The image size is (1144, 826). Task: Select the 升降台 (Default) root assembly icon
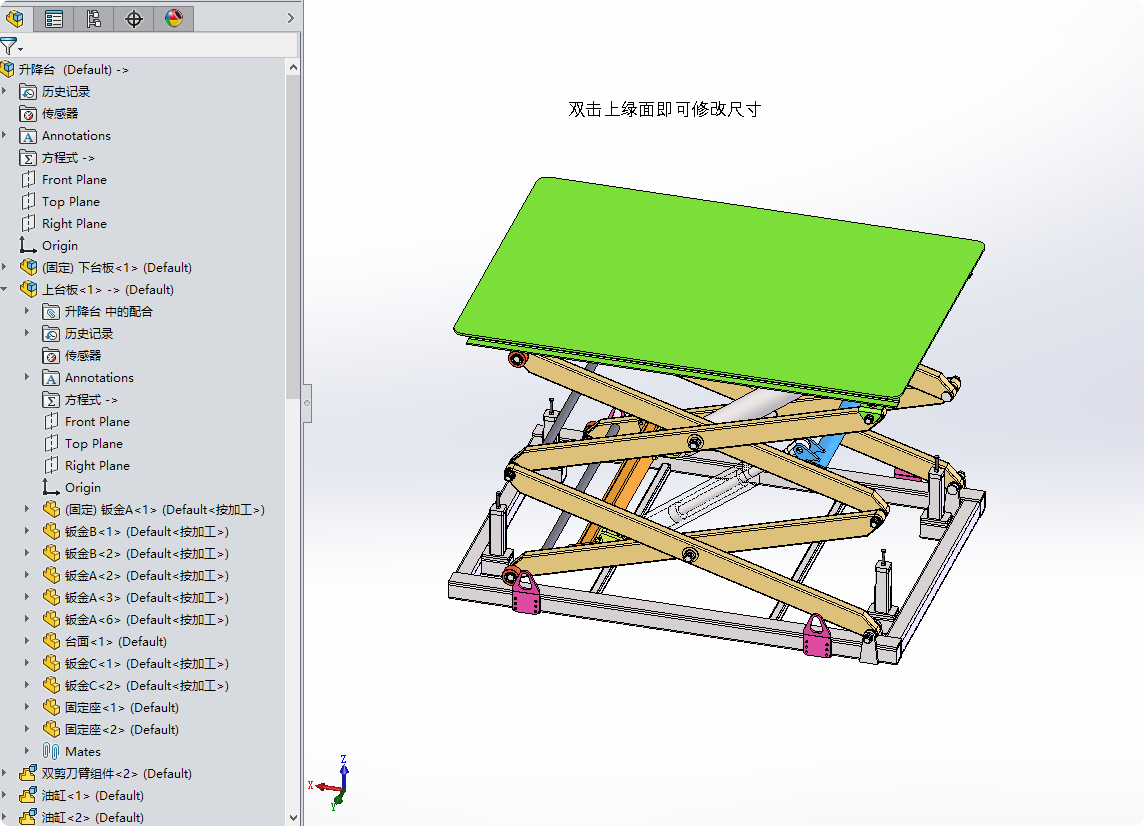point(7,69)
